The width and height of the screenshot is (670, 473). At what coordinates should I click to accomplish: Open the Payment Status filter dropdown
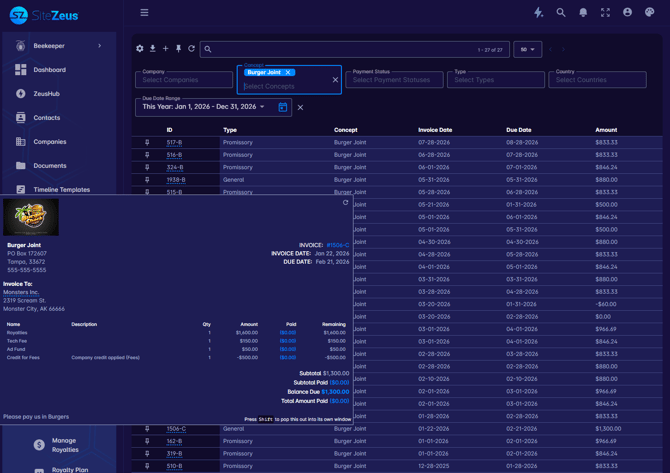tap(394, 79)
